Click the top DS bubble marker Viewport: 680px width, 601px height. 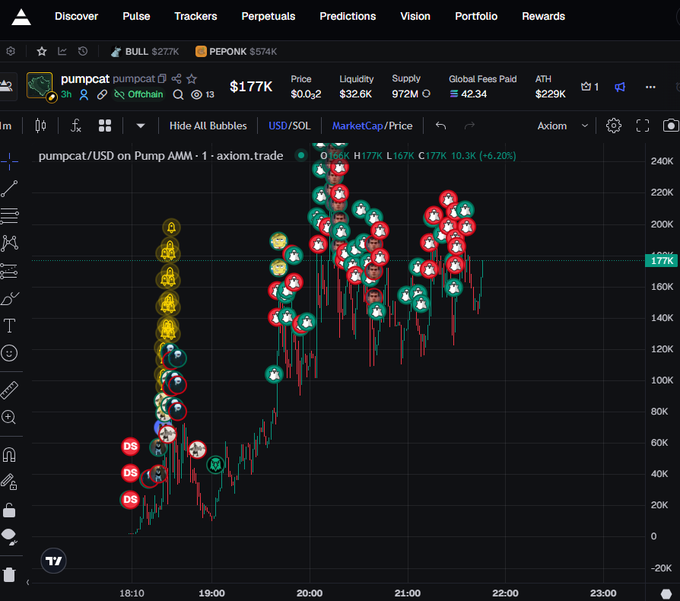coord(130,446)
